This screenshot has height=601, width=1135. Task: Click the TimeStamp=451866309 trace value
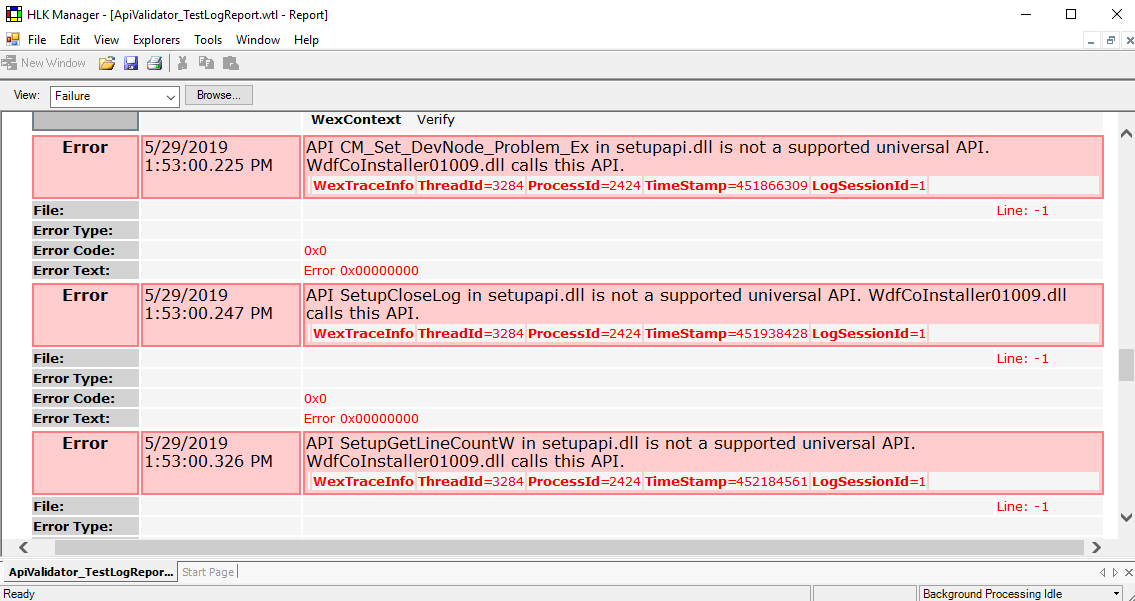(x=726, y=185)
